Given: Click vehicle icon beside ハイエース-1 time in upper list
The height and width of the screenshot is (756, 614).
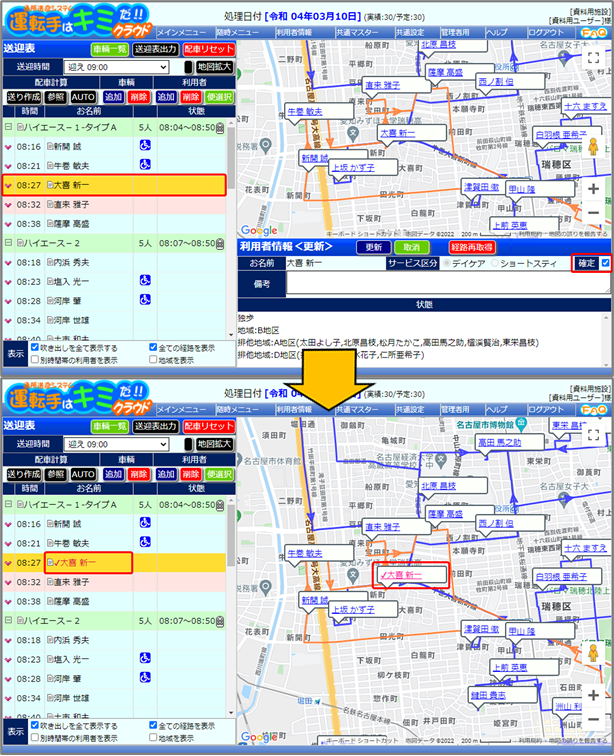Looking at the screenshot, I should pos(220,128).
